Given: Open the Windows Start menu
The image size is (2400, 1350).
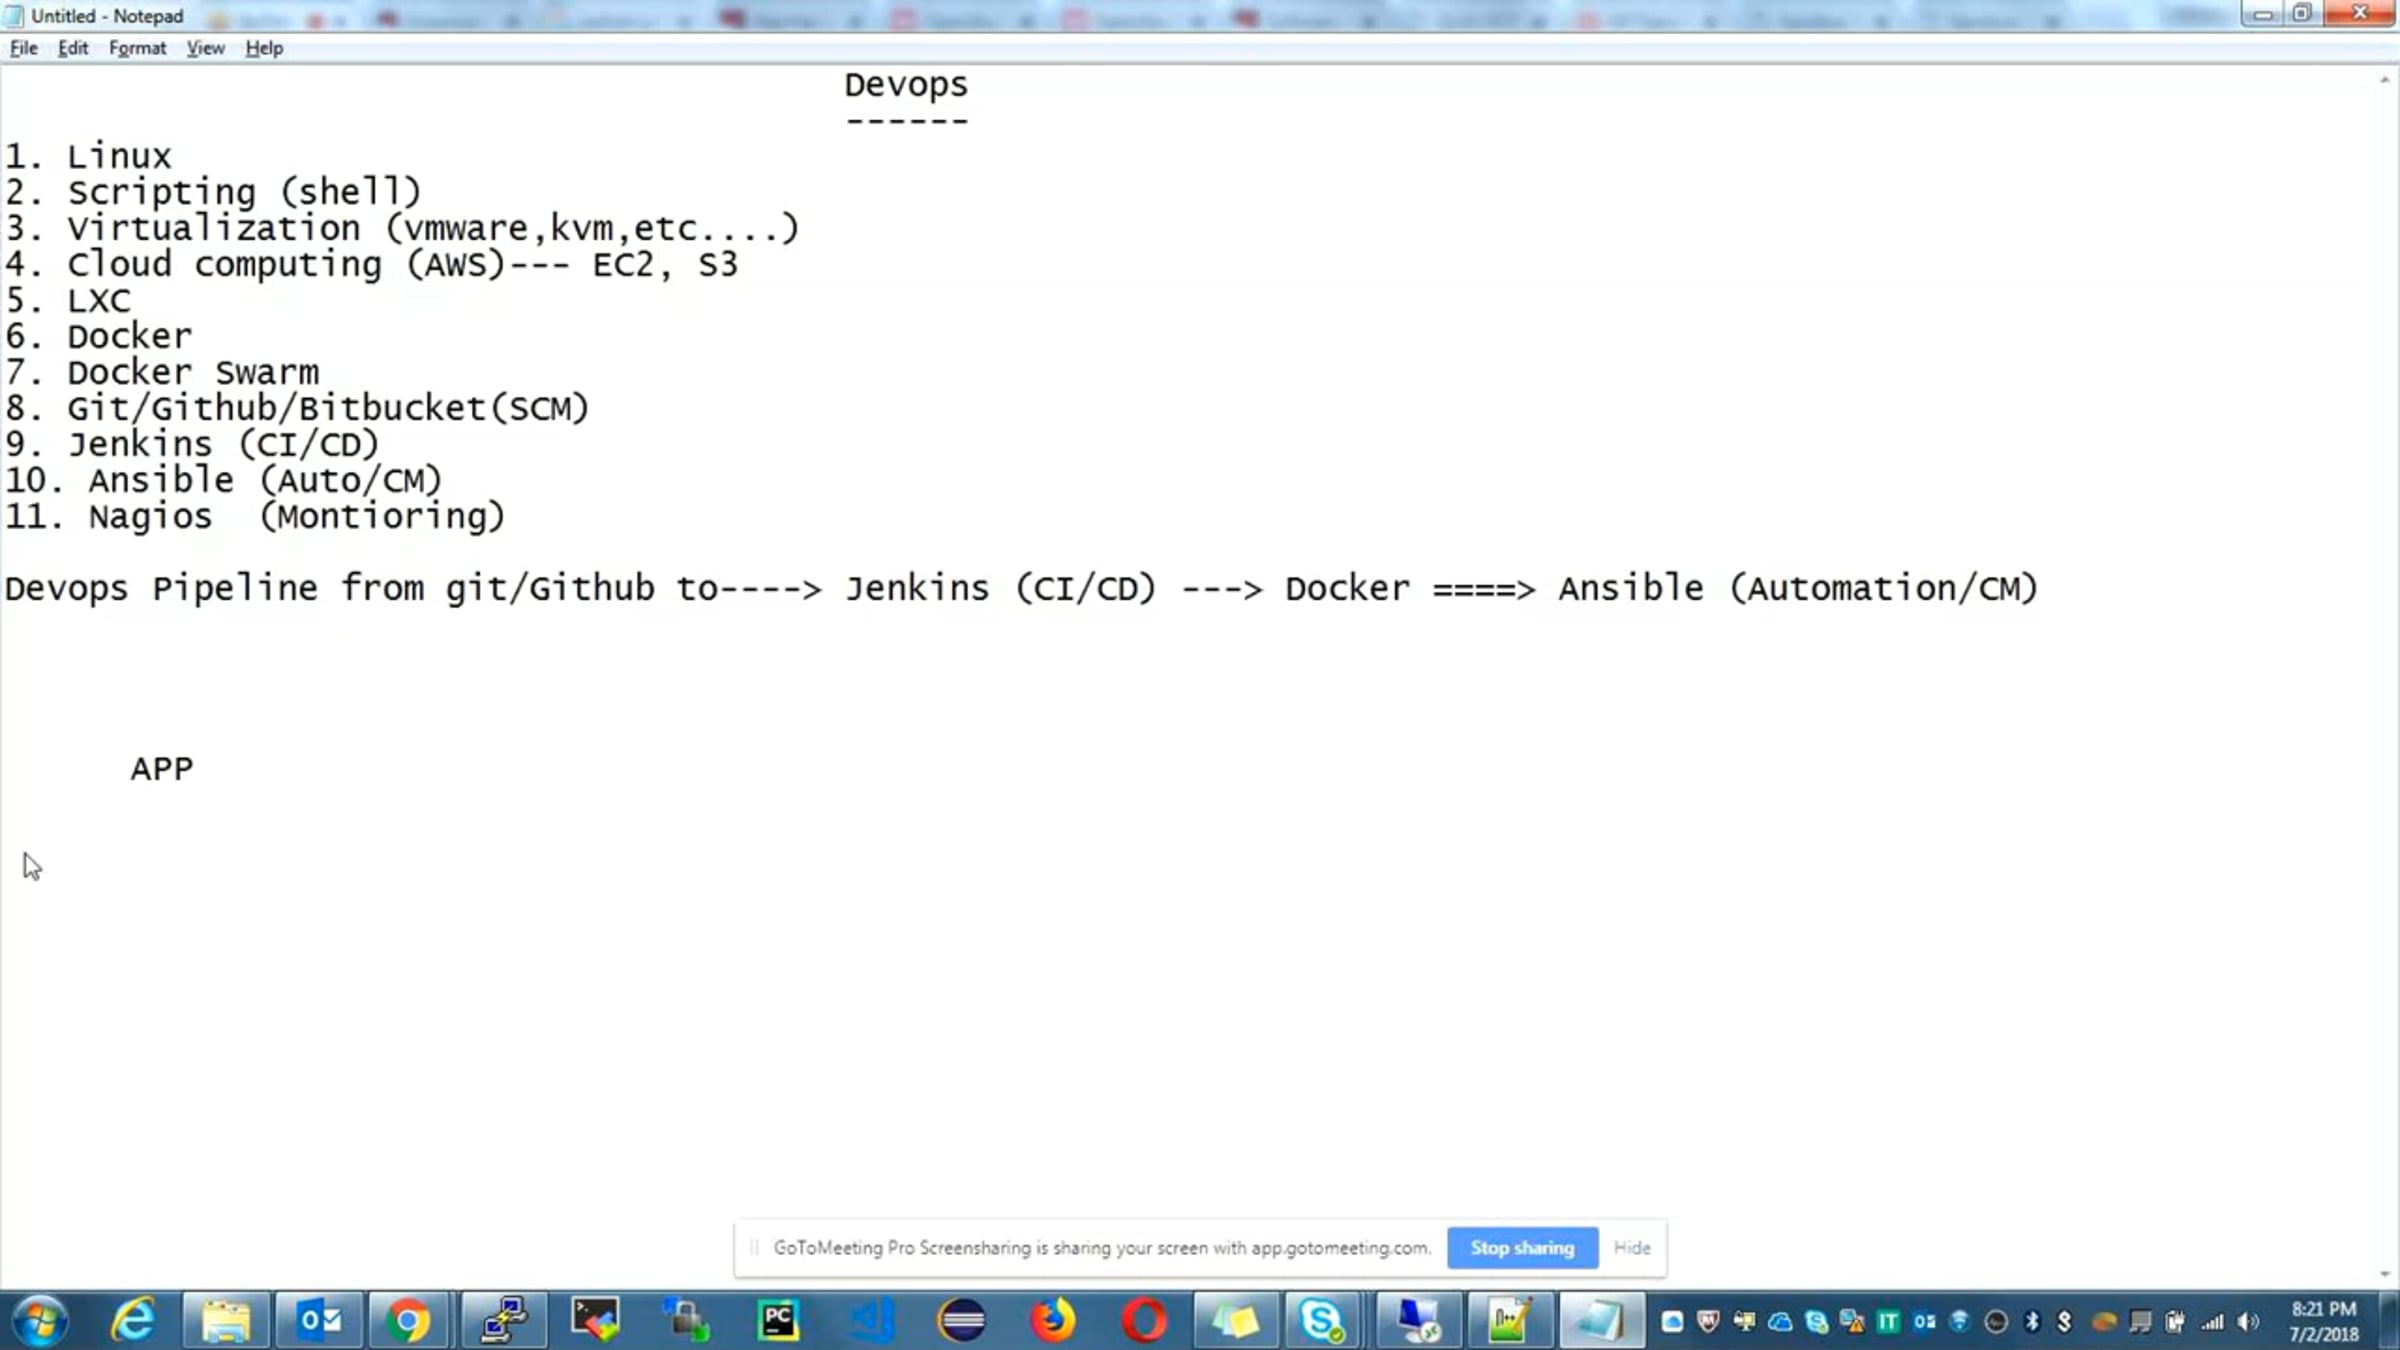Looking at the screenshot, I should pyautogui.click(x=40, y=1321).
